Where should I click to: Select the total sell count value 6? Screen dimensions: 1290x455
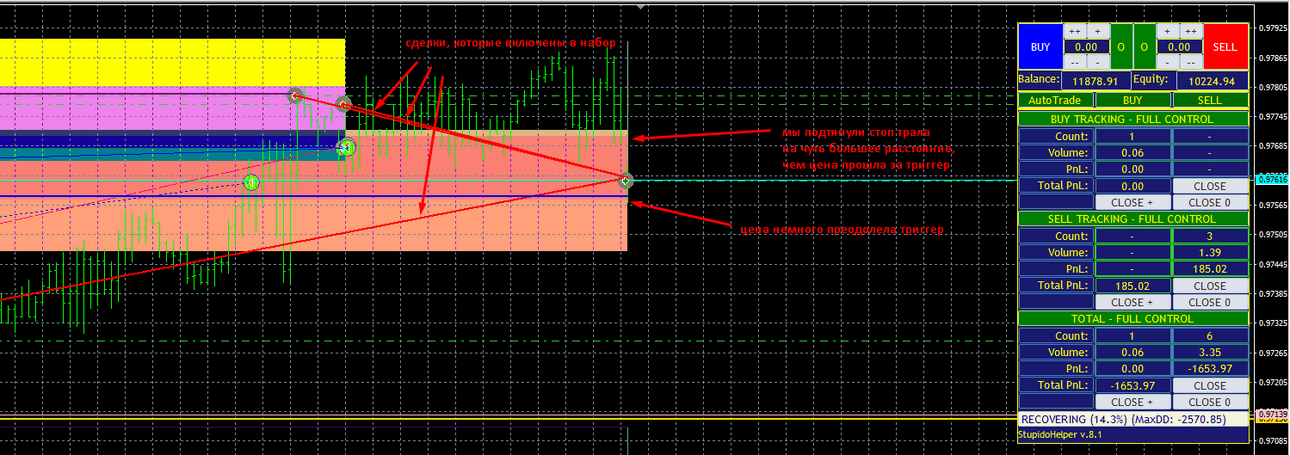click(x=1210, y=336)
